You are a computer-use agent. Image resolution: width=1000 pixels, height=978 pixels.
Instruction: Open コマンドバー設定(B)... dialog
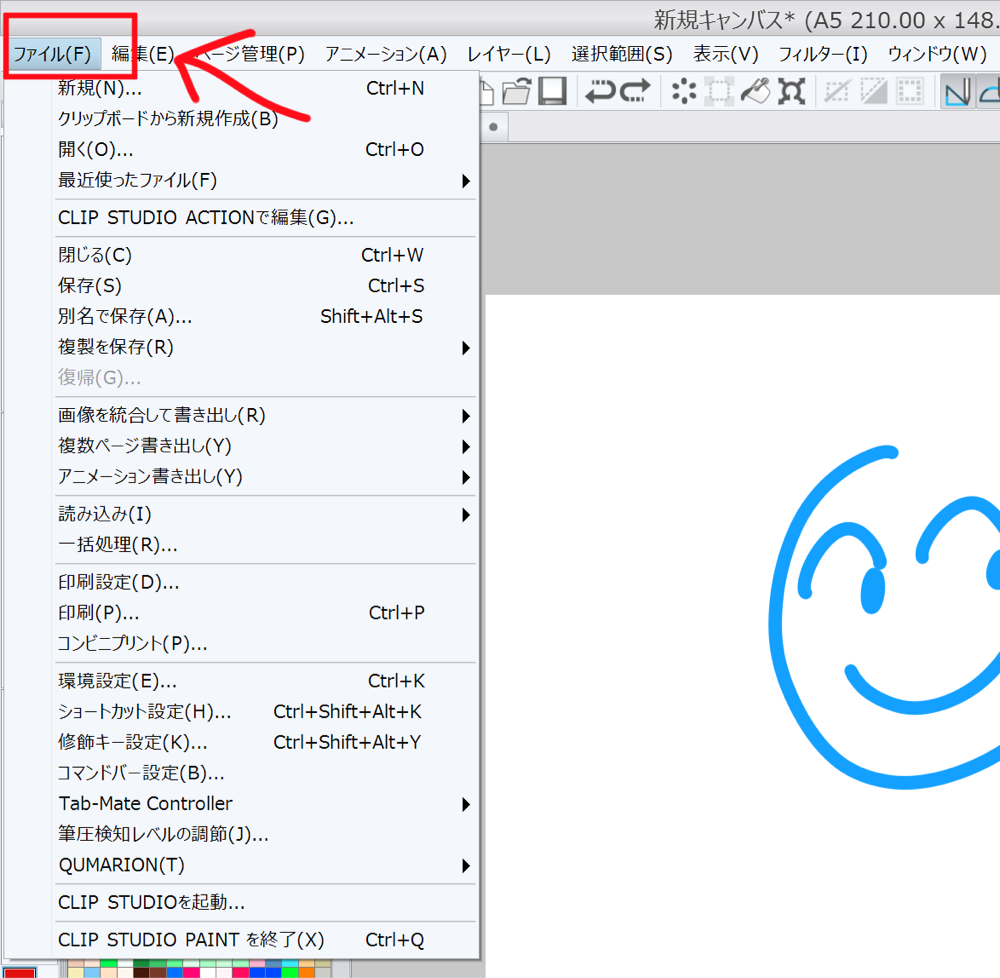tap(266, 773)
